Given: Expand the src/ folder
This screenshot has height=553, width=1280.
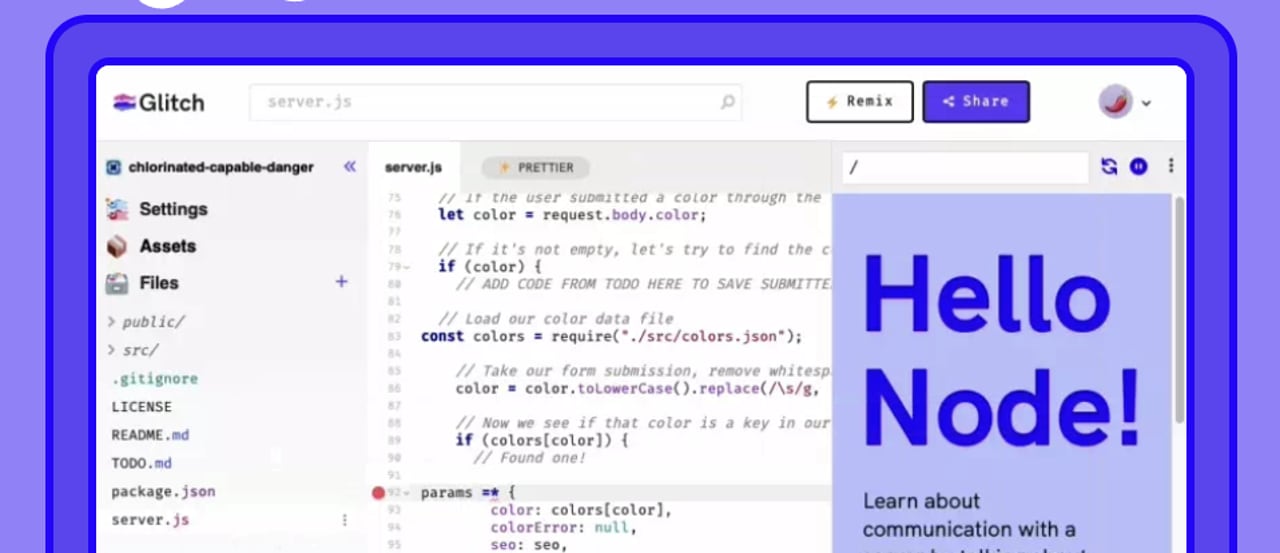Looking at the screenshot, I should point(133,350).
